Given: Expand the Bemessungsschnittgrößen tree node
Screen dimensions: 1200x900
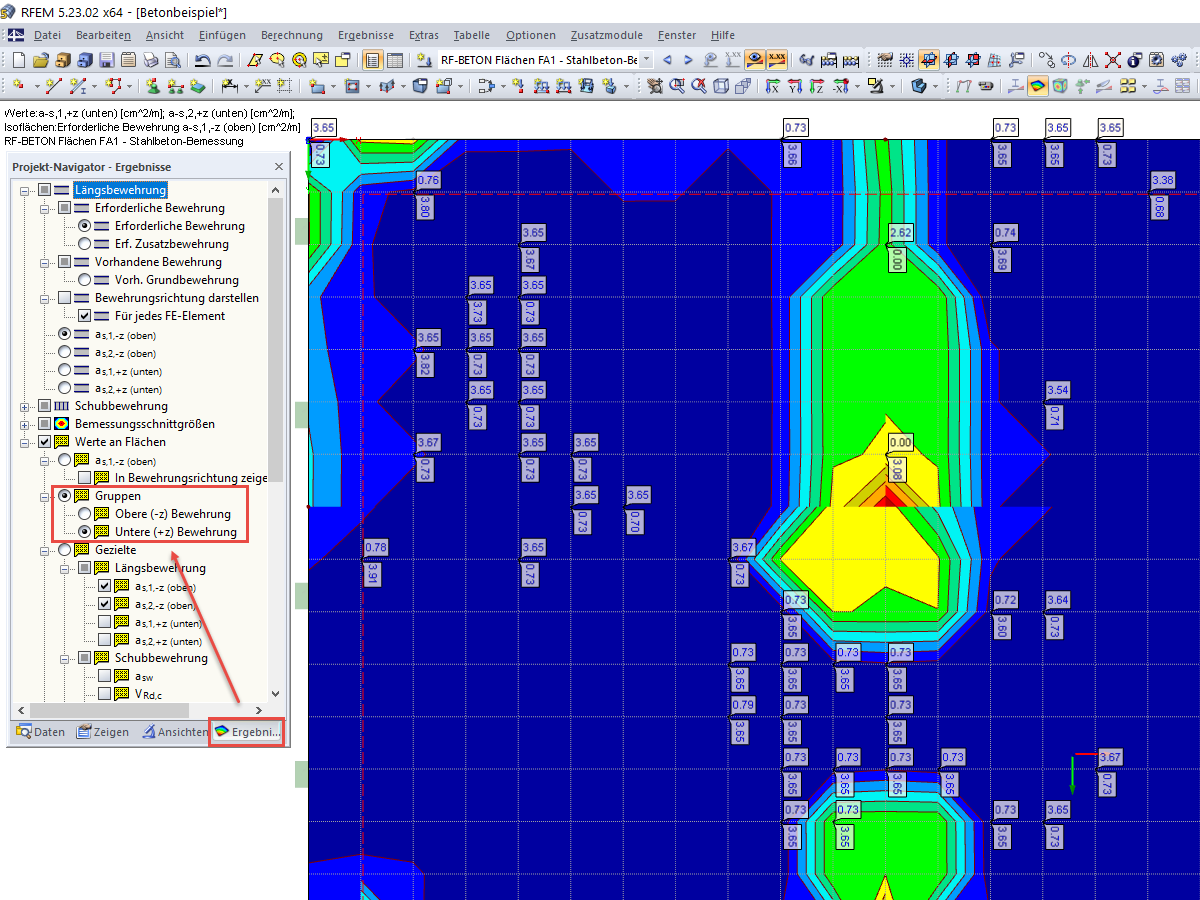Looking at the screenshot, I should (x=25, y=424).
